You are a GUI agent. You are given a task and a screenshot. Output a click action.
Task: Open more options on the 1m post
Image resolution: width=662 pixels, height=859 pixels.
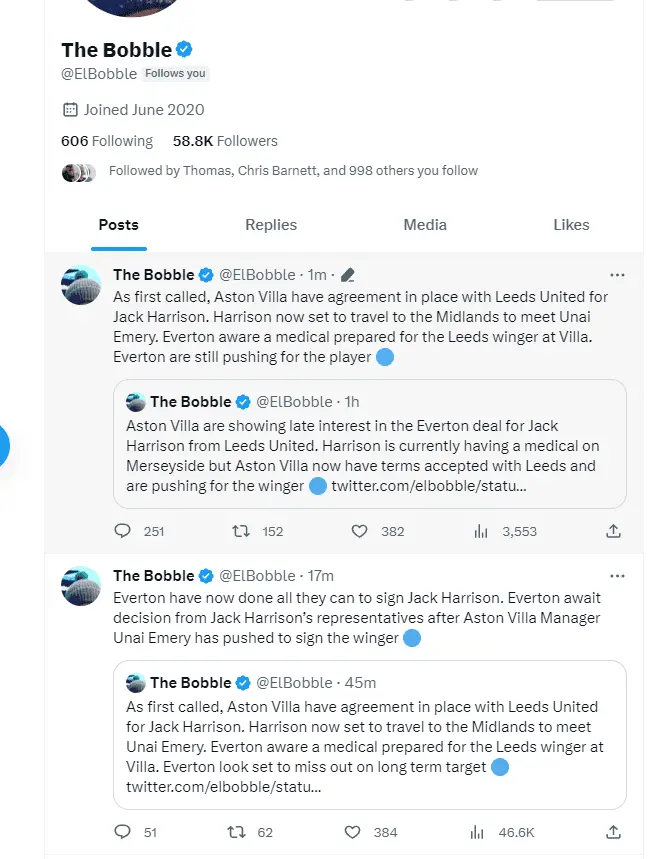pos(617,275)
